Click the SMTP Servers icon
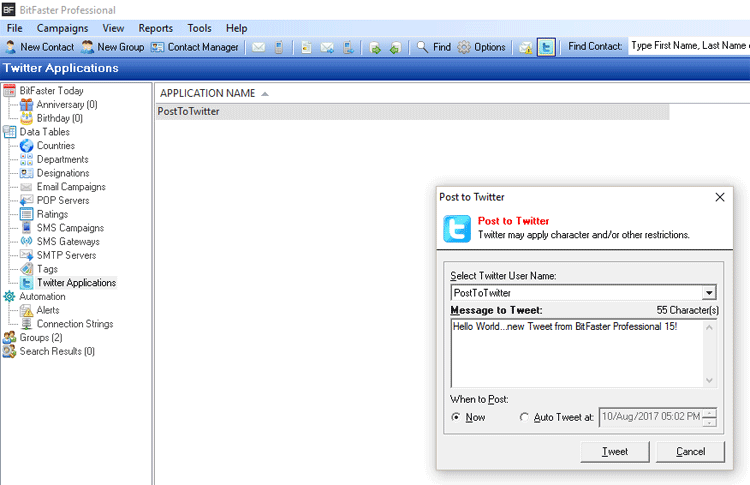Screen dimensions: 750x485 [27, 255]
